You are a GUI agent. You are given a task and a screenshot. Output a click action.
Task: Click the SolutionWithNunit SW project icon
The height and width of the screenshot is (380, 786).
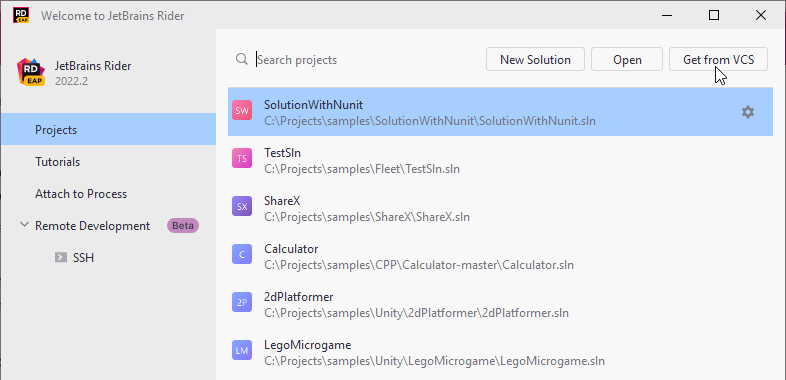click(242, 111)
